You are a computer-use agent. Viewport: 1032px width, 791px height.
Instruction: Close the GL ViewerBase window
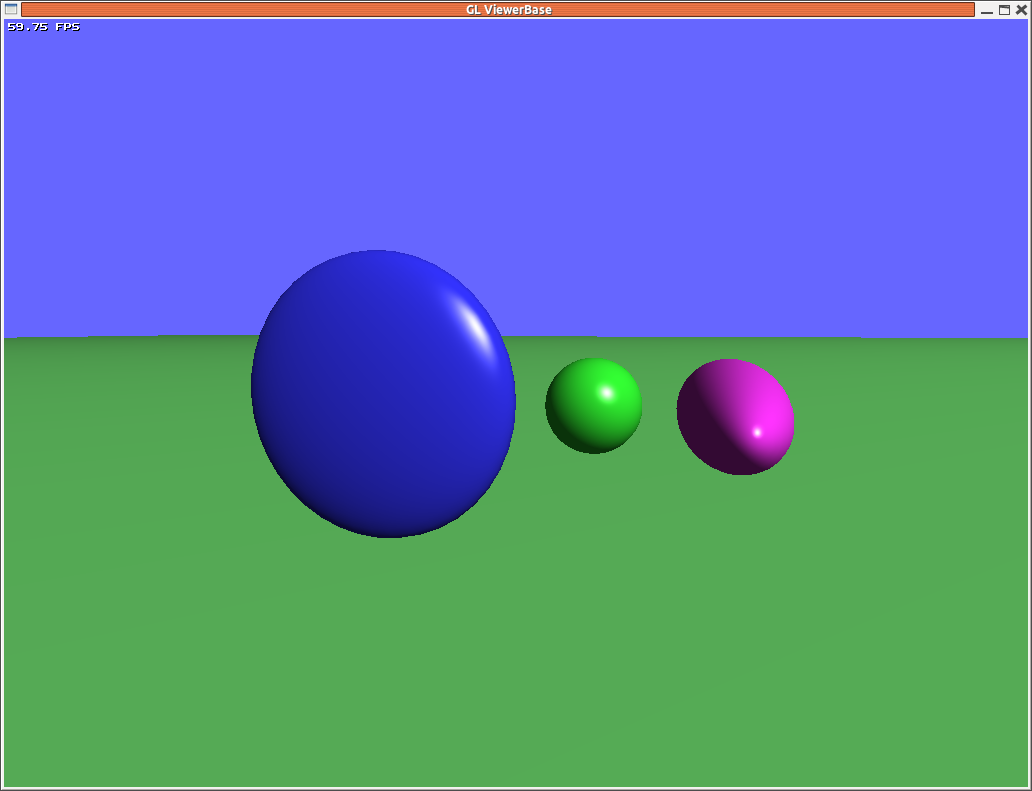1021,10
